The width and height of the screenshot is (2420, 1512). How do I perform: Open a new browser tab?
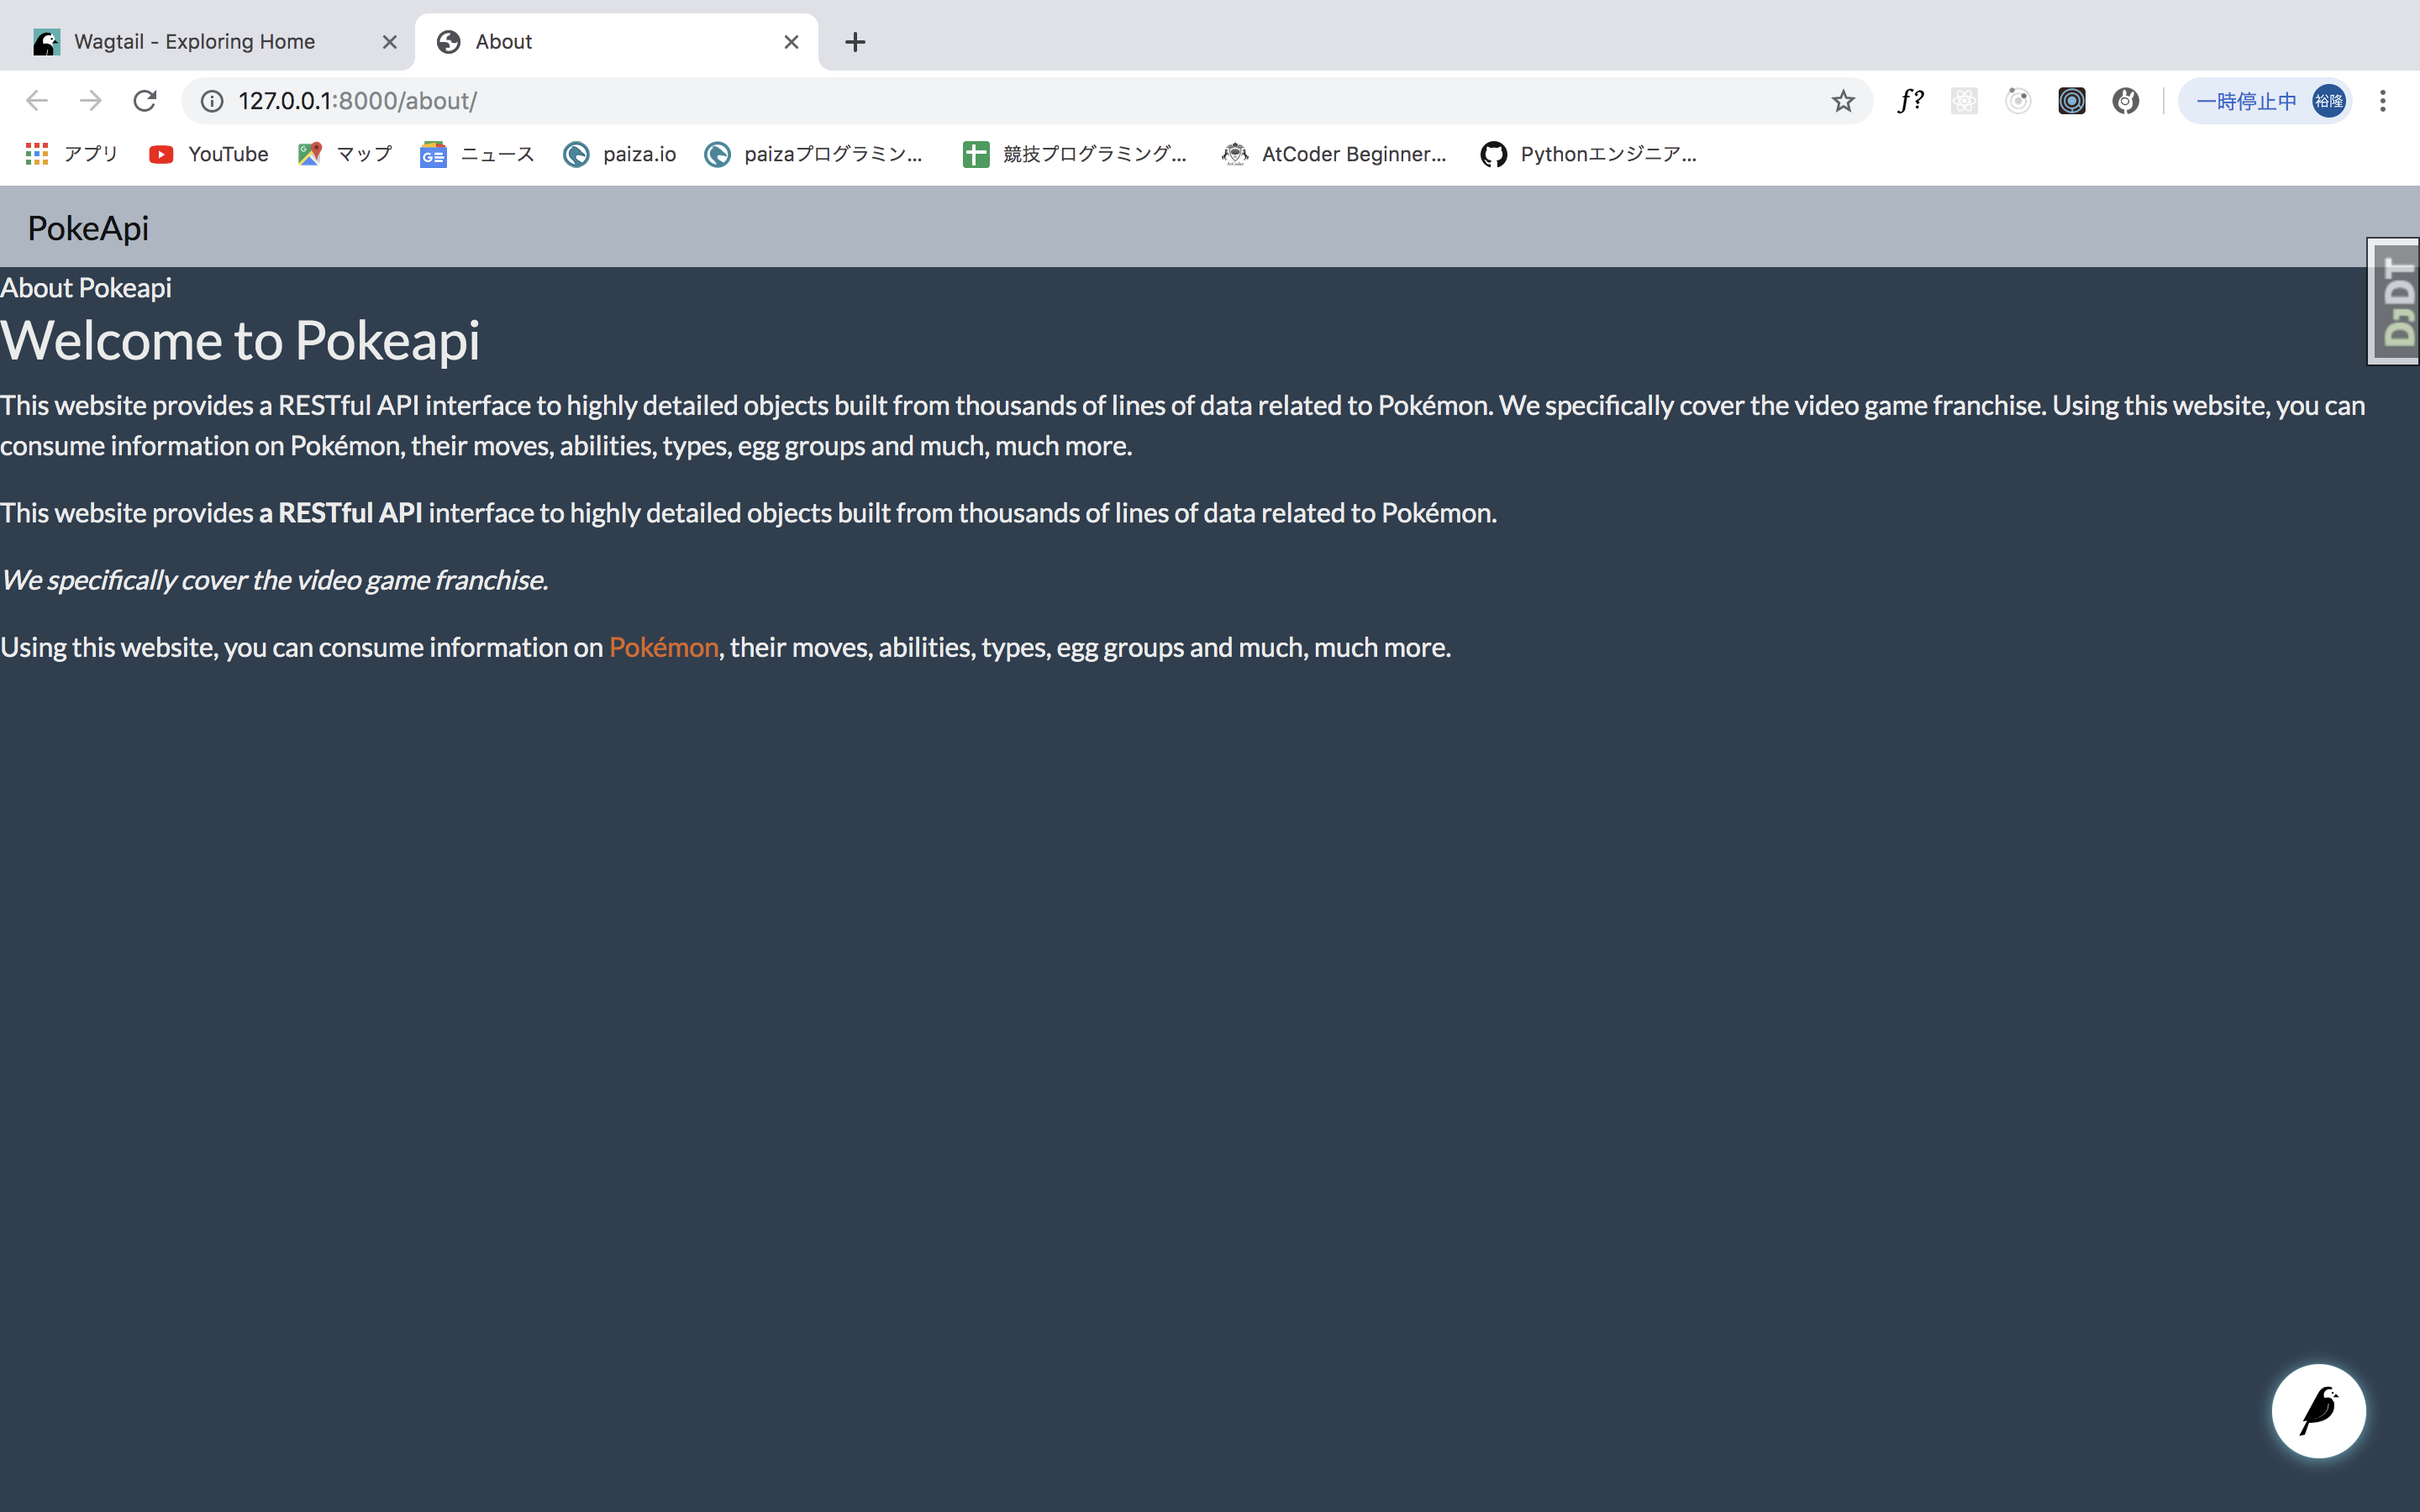(855, 42)
